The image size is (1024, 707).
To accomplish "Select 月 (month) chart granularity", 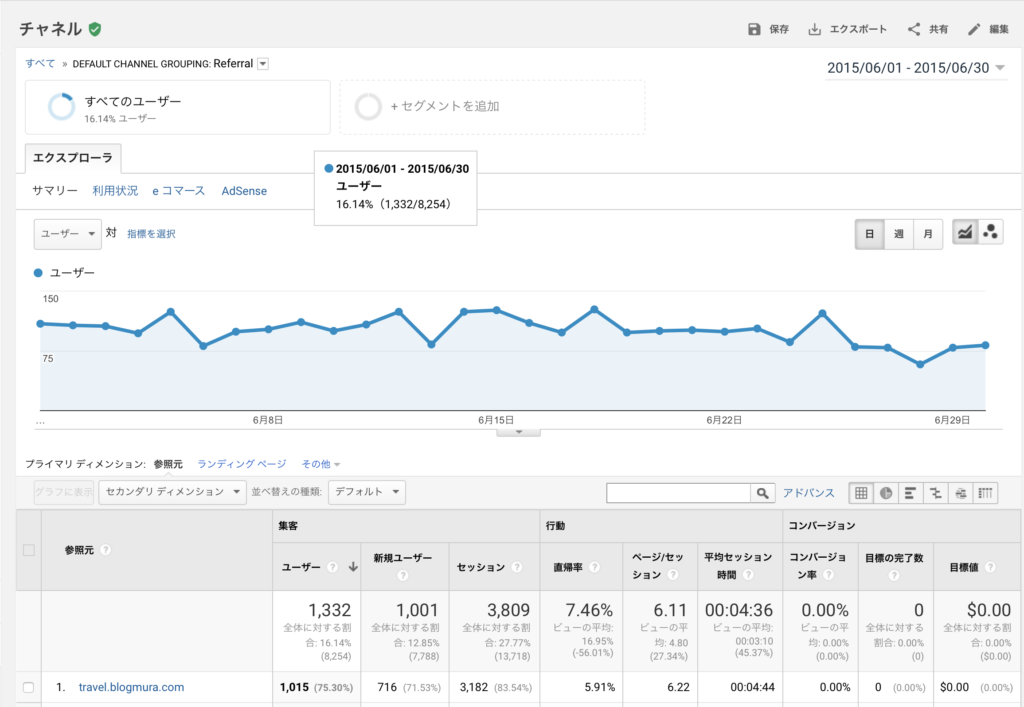I will click(x=928, y=234).
